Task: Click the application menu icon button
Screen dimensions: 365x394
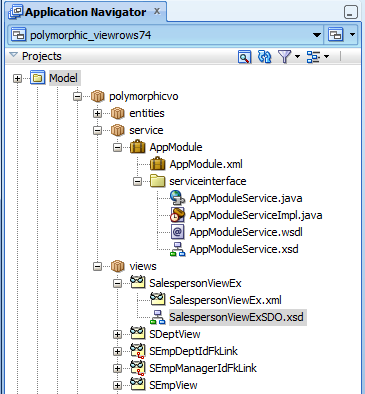Action: 335,35
